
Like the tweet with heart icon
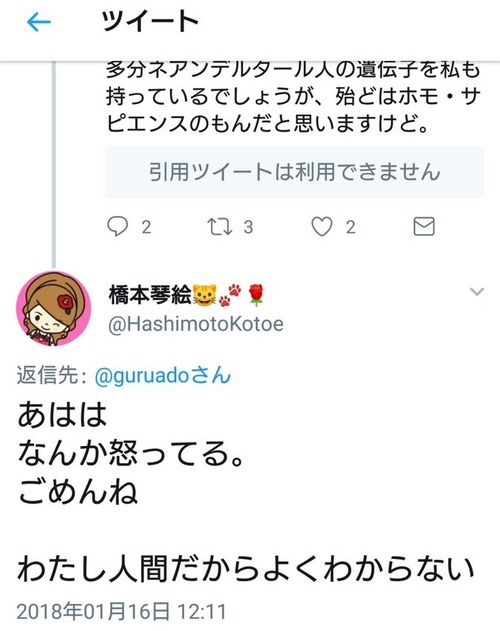(x=322, y=227)
